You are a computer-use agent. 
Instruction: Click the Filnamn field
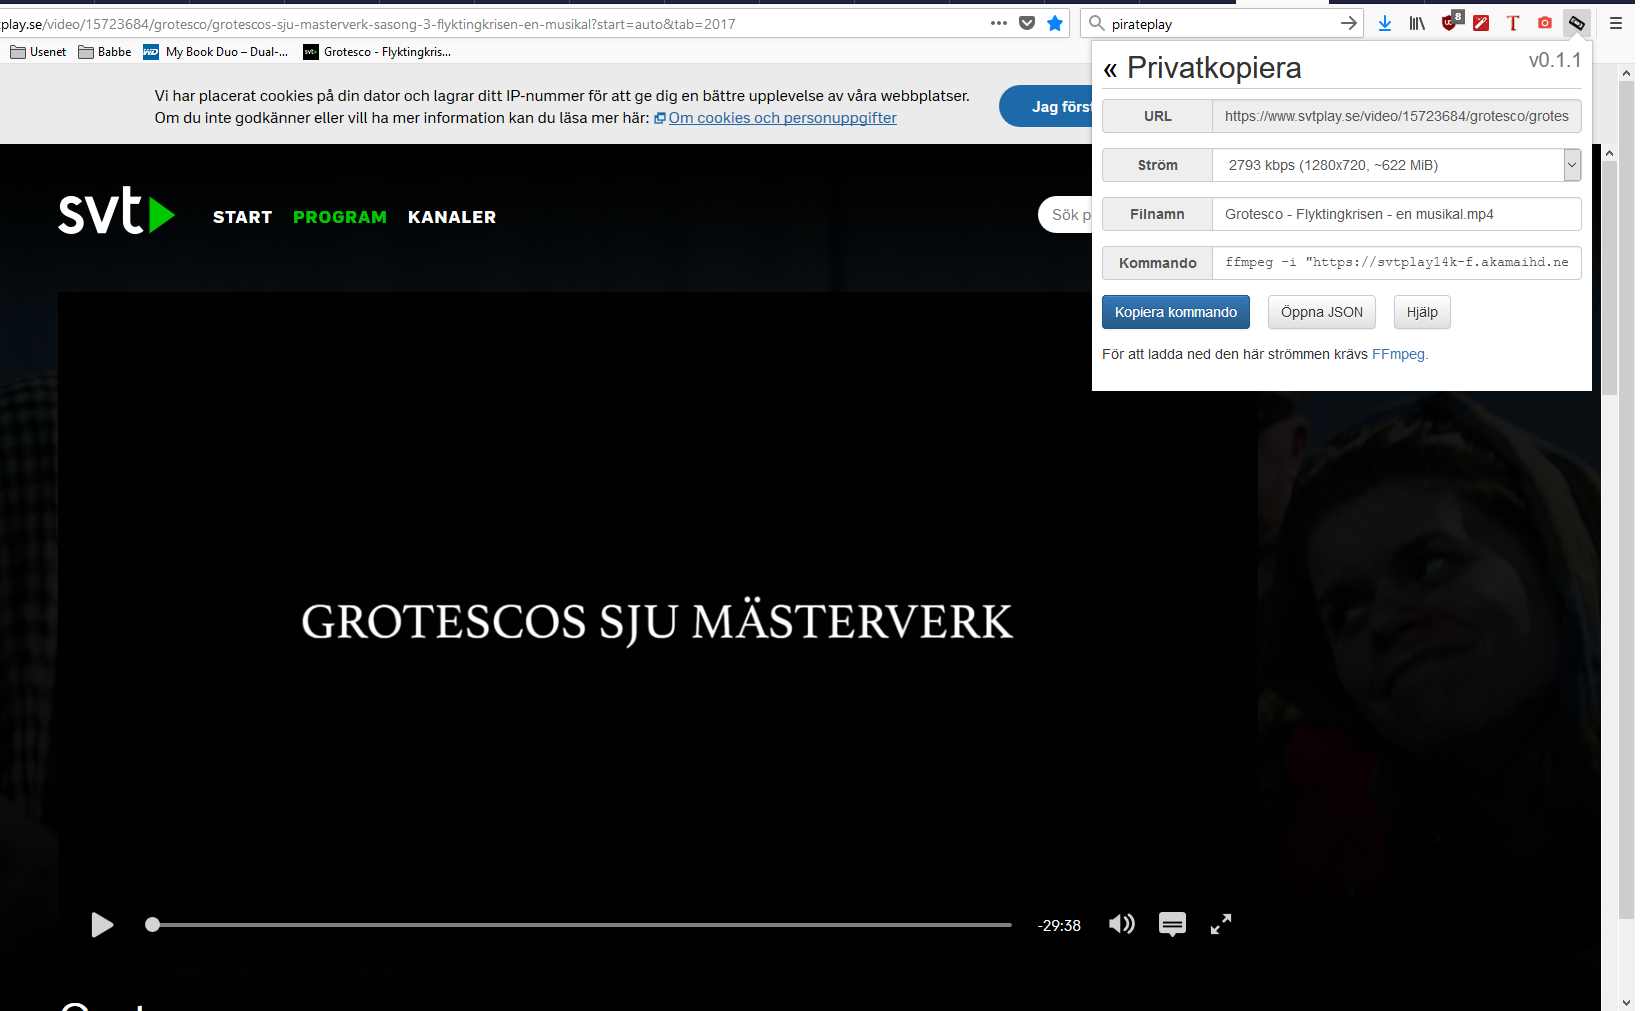pyautogui.click(x=1397, y=214)
